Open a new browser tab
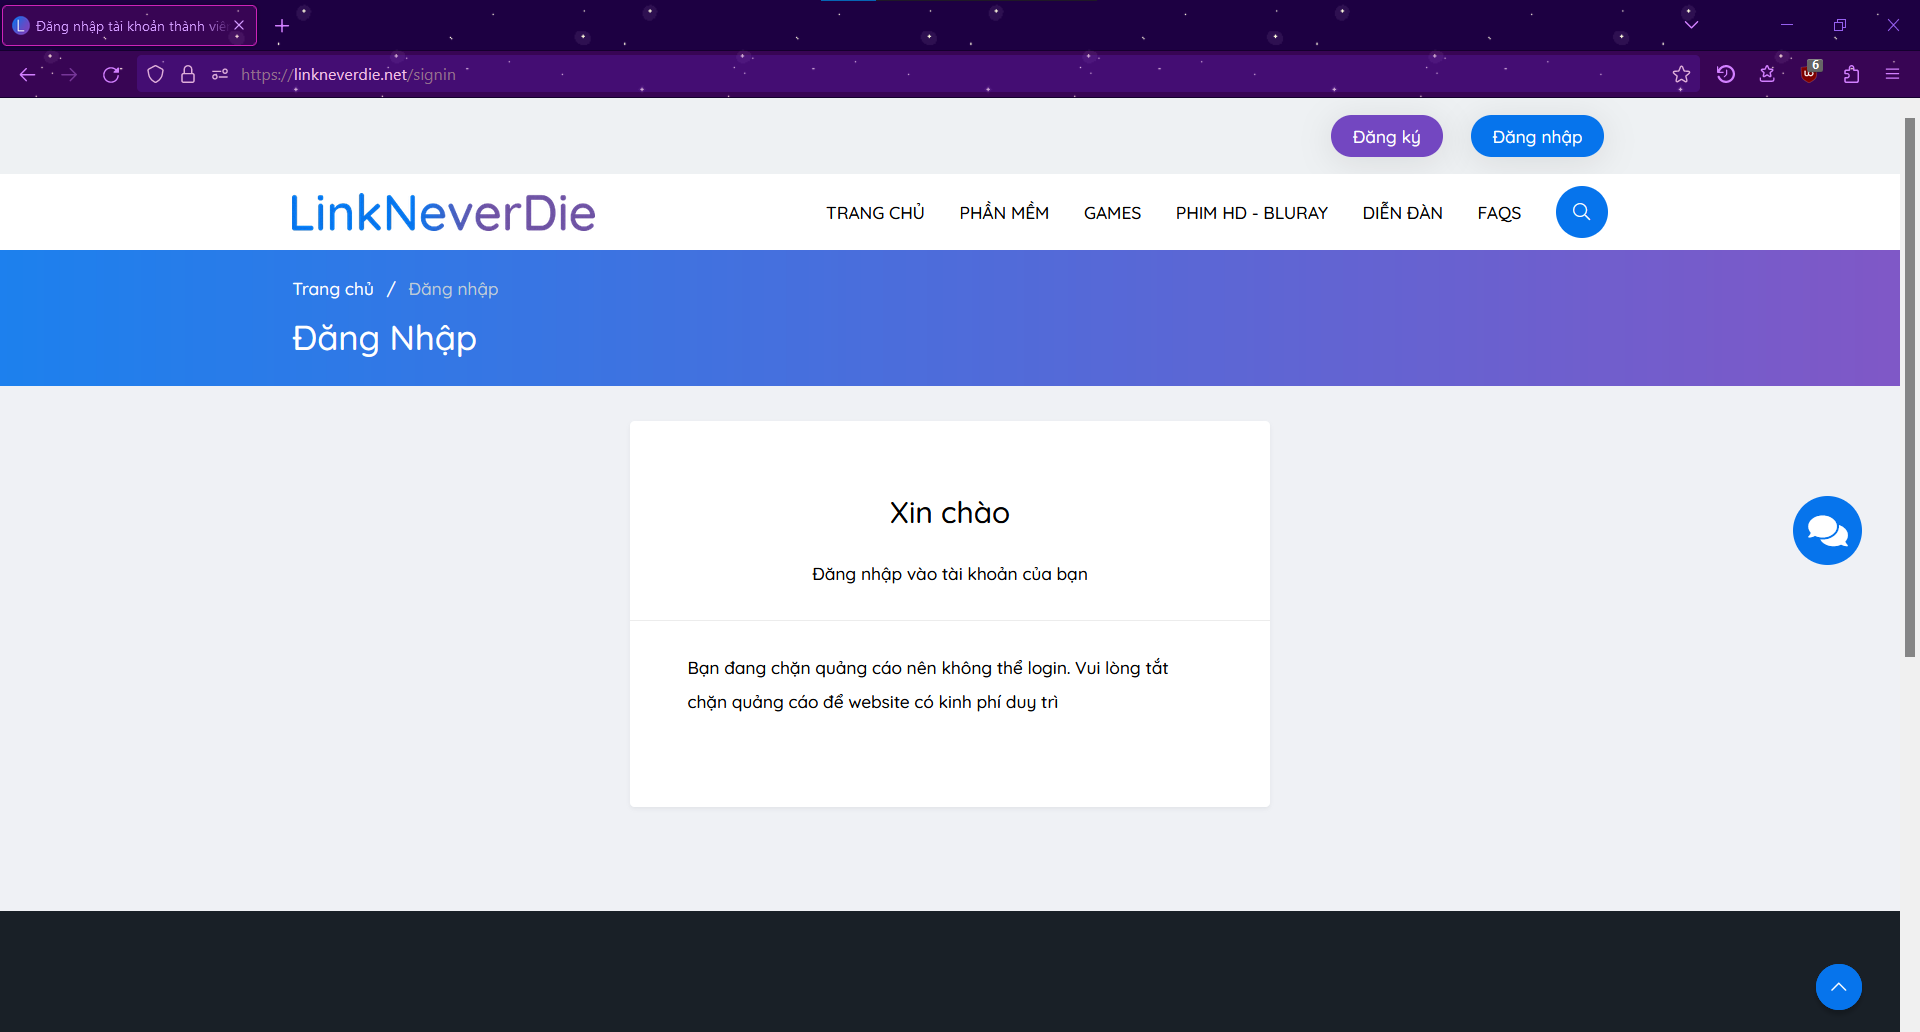This screenshot has height=1032, width=1920. [281, 26]
